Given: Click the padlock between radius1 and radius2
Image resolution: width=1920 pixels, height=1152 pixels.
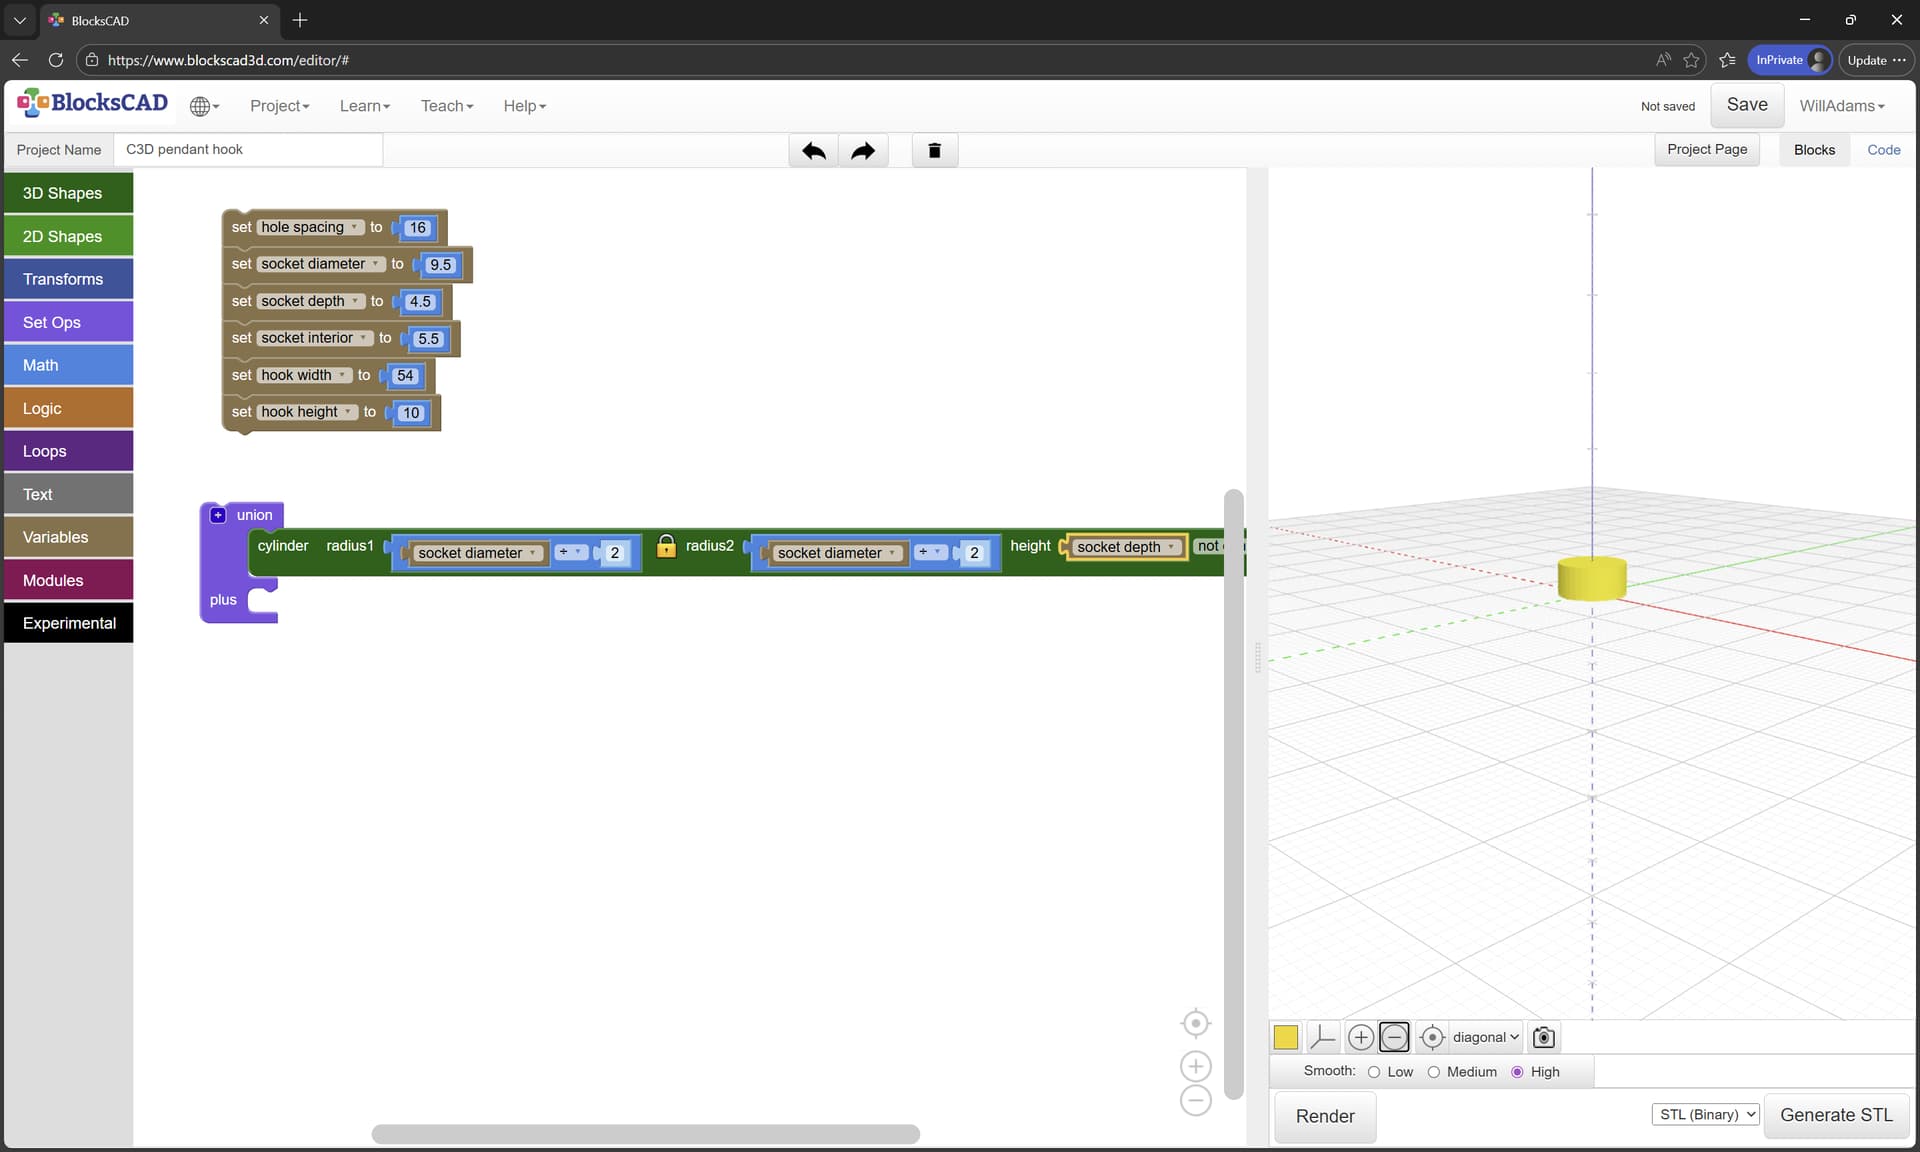Looking at the screenshot, I should (x=666, y=546).
